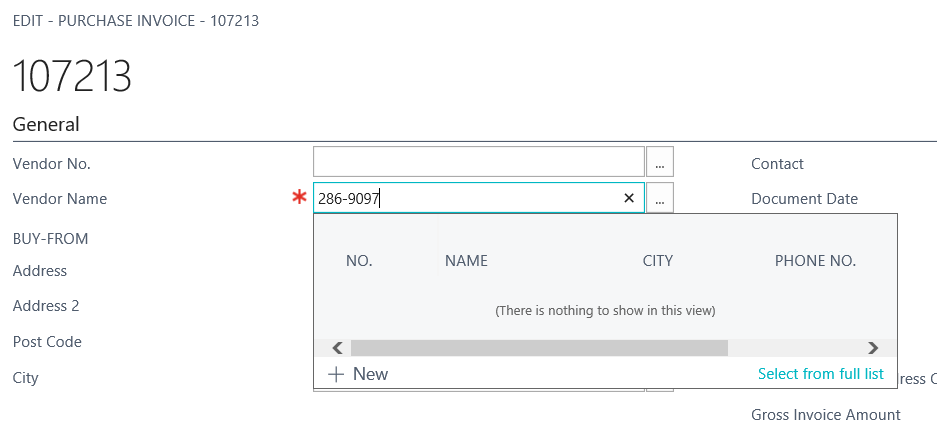
Task: Click the Post Code label
Action: coord(47,342)
